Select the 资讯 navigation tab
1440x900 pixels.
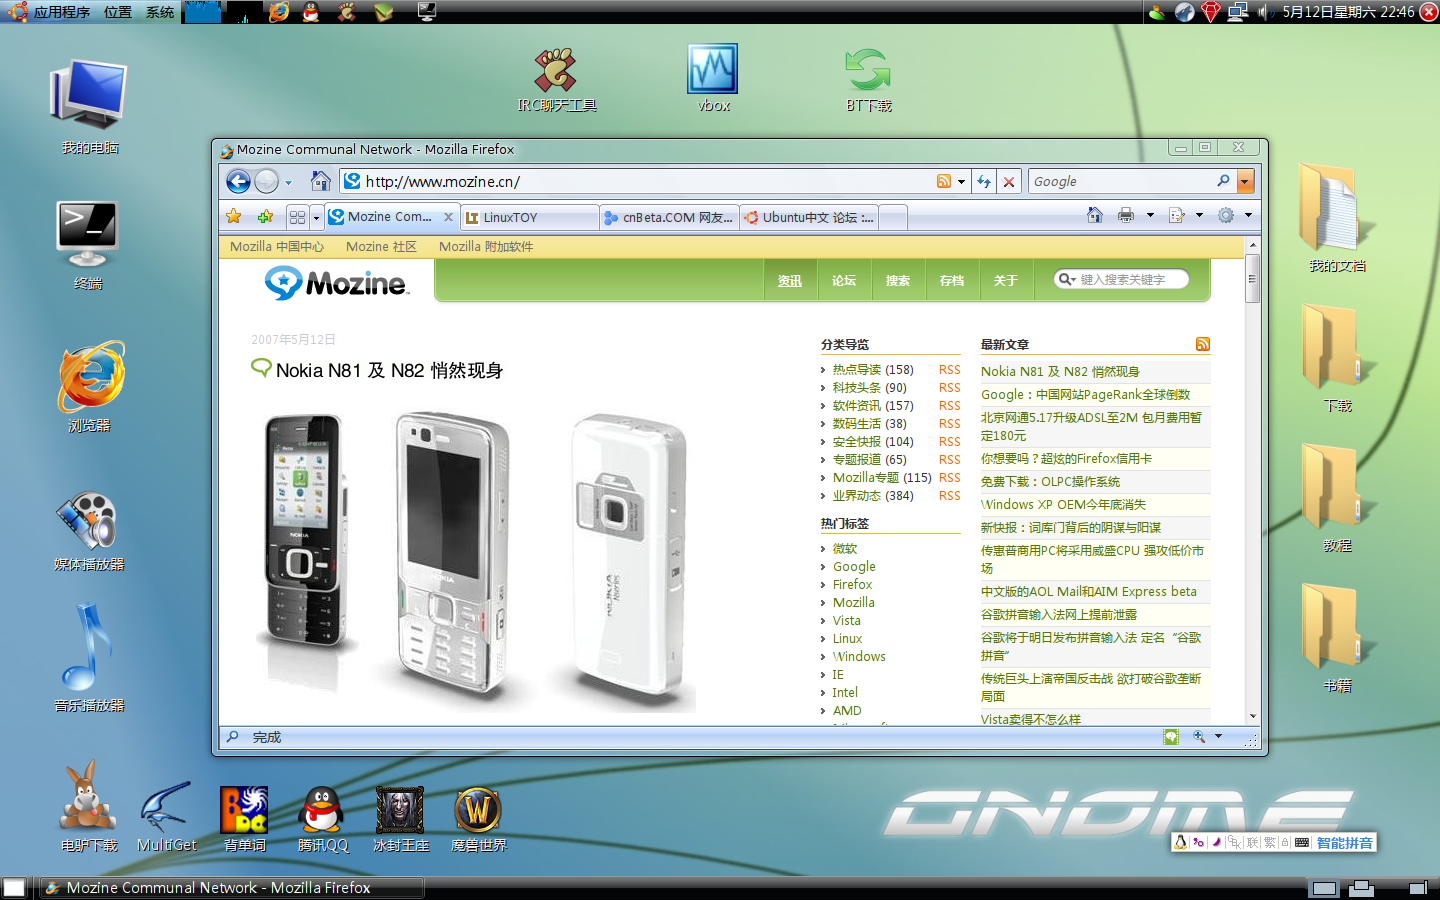click(x=790, y=281)
